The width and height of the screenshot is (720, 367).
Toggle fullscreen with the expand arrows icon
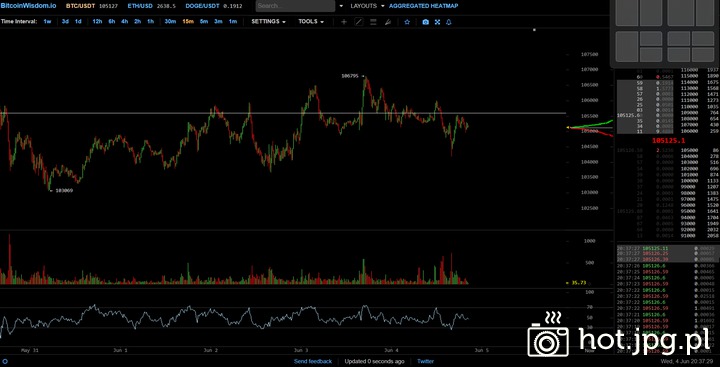(x=437, y=22)
